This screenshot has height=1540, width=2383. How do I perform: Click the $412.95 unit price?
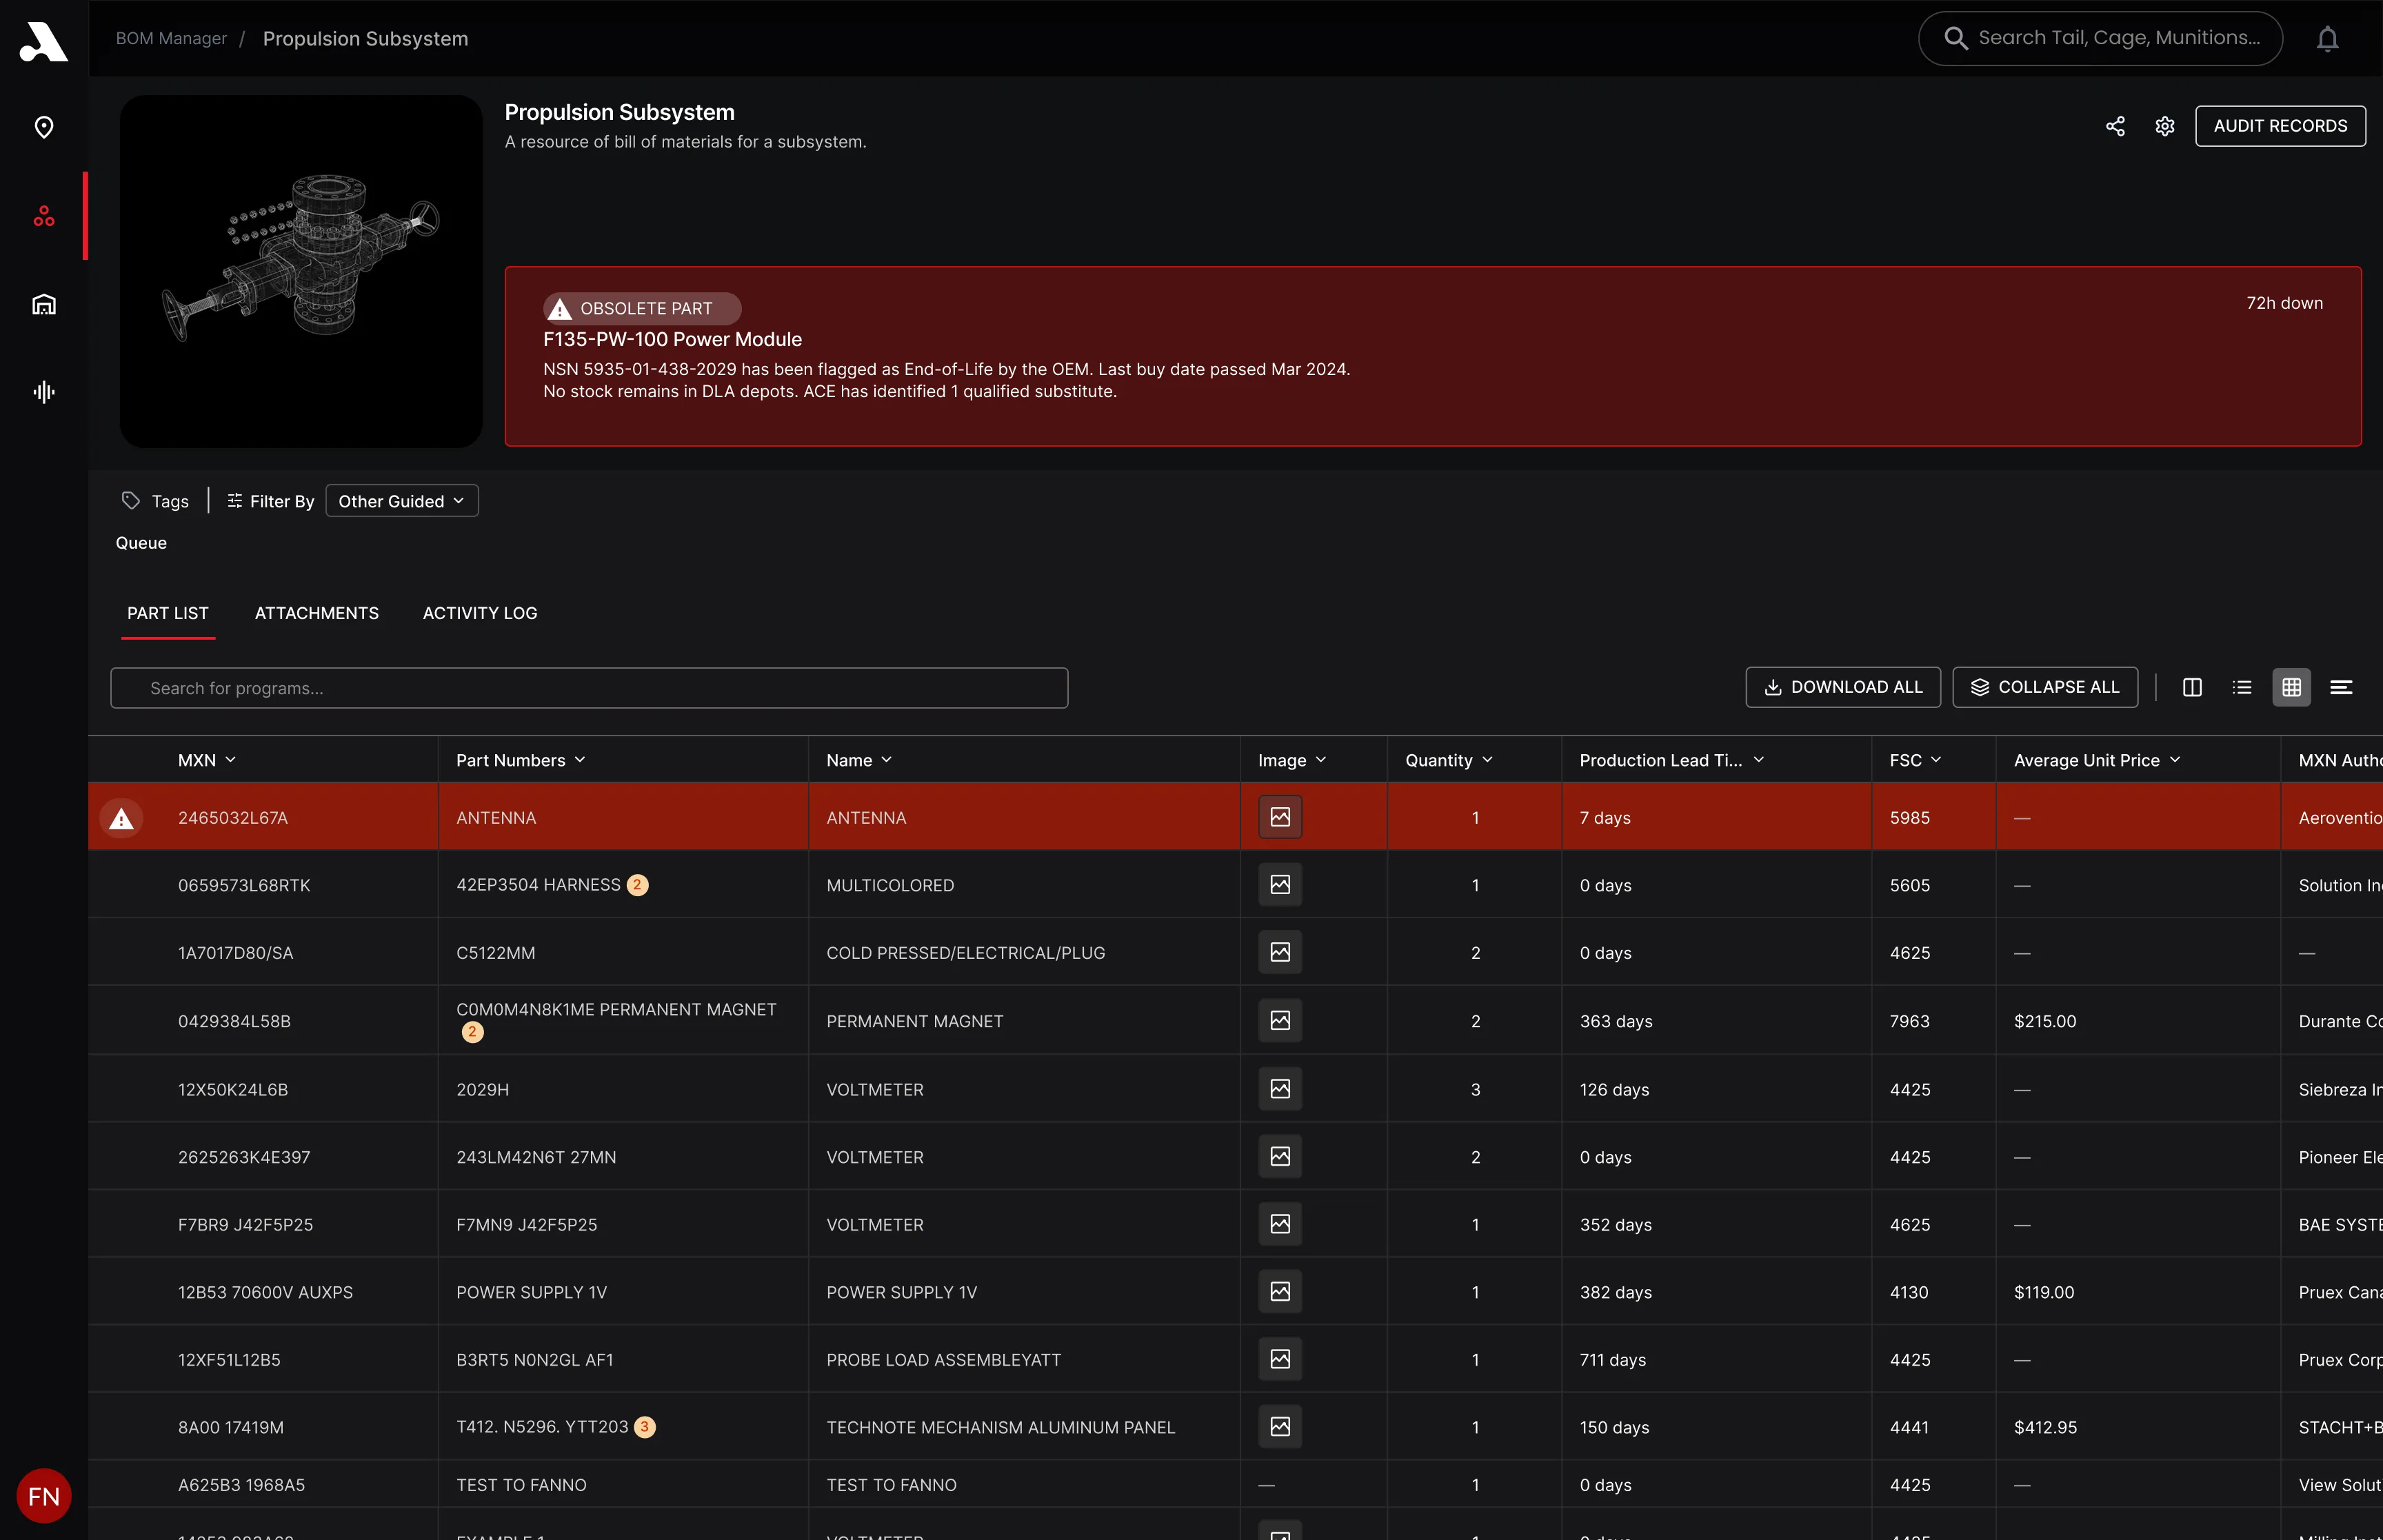click(2045, 1427)
